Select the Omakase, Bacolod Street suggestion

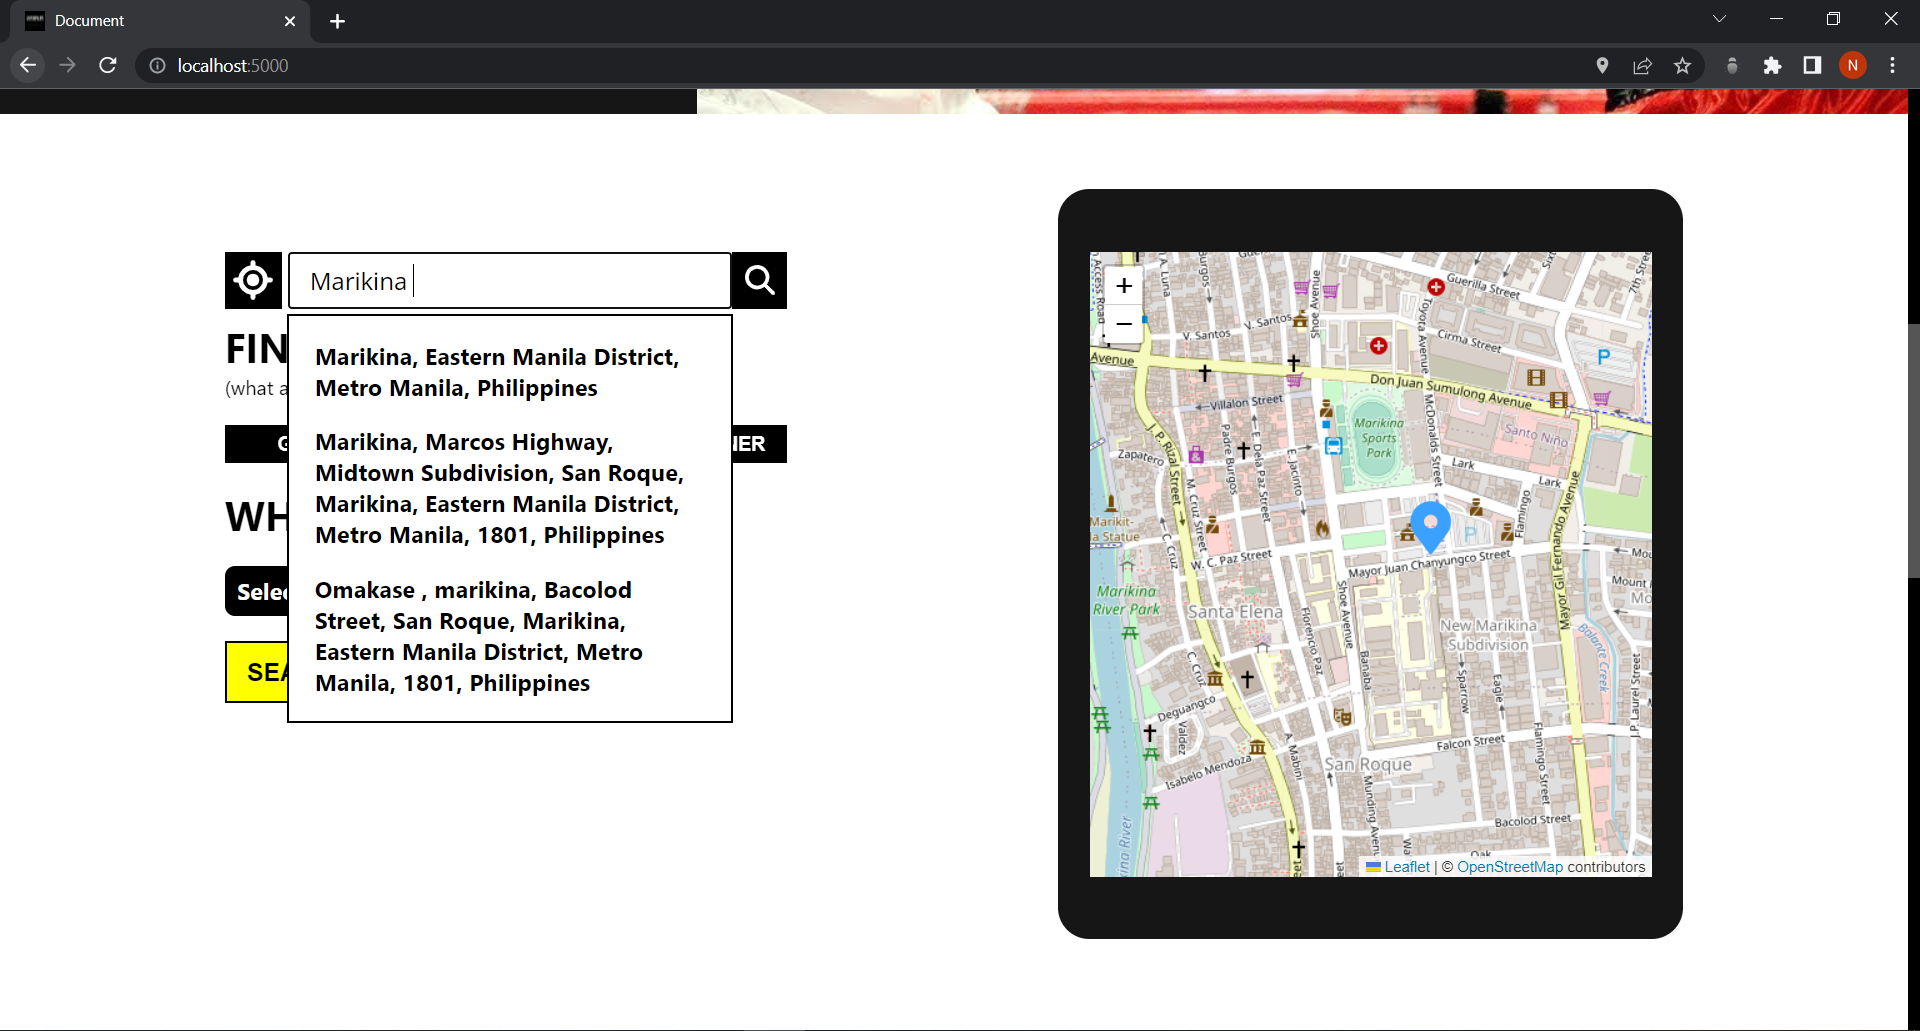pos(478,636)
